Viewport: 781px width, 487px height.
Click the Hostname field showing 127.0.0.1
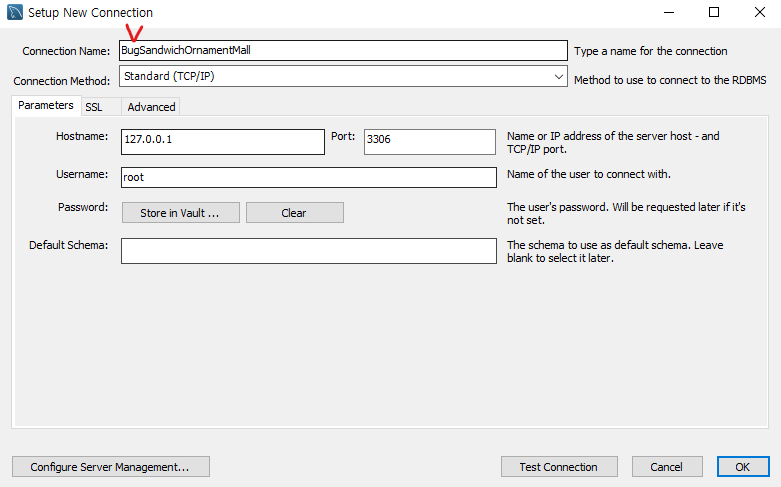(223, 142)
